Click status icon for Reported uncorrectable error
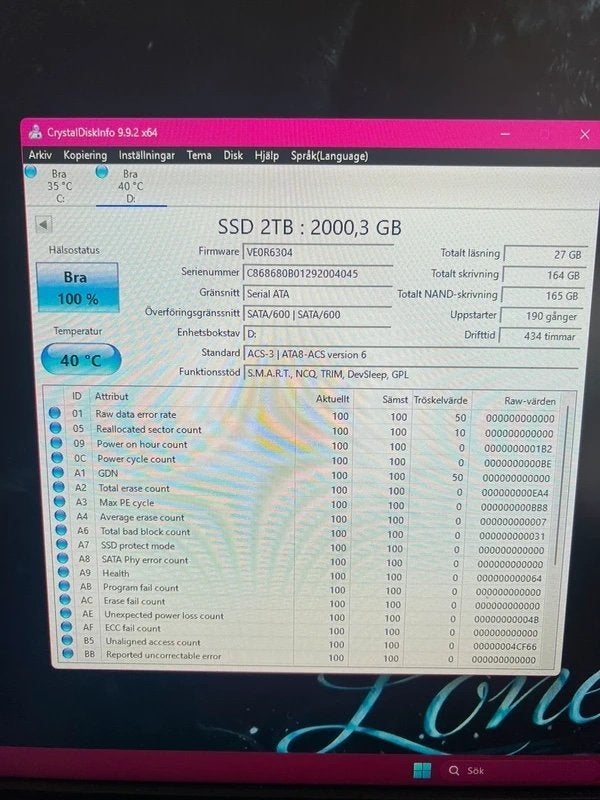 68,654
